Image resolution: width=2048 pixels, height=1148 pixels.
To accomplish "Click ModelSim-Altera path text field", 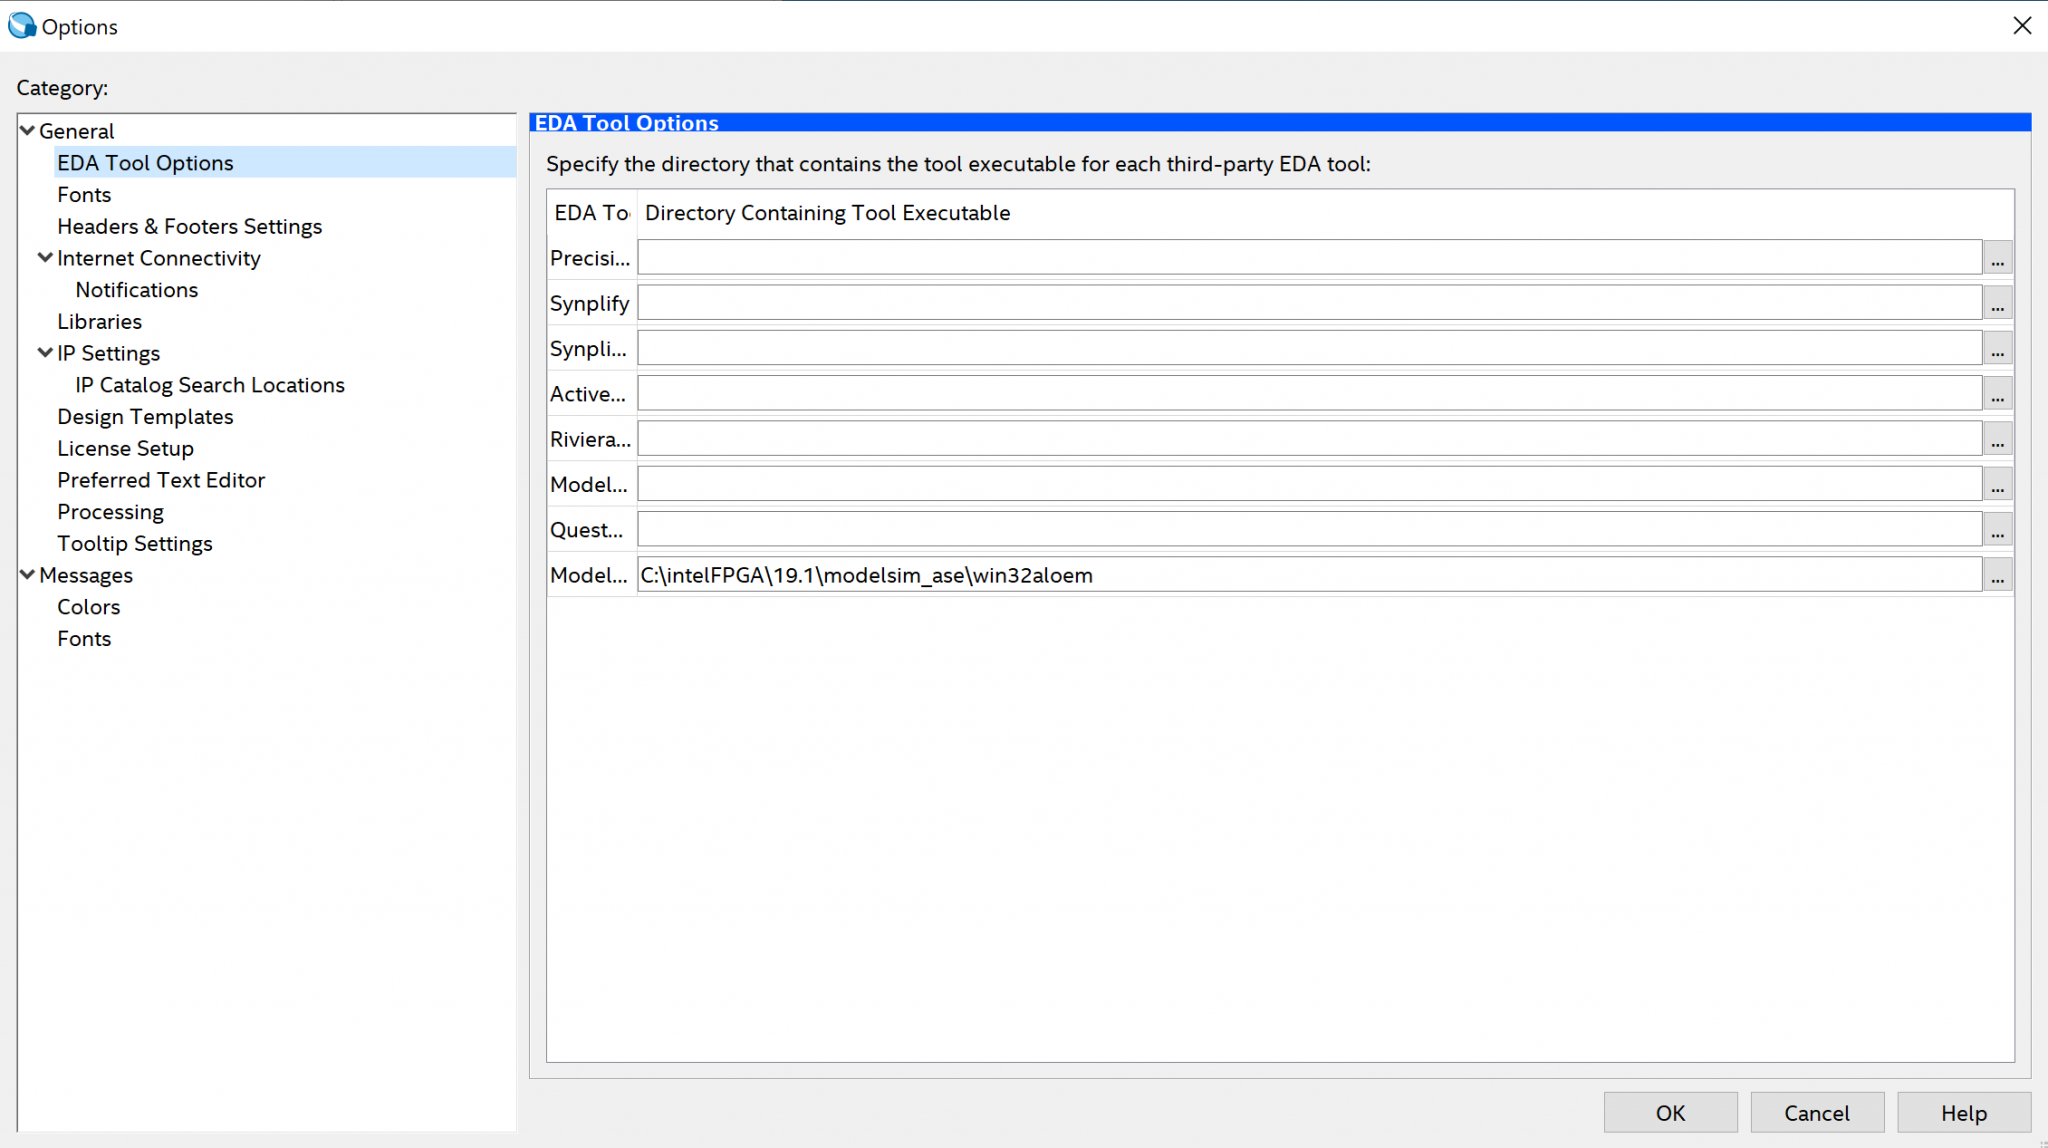I will pyautogui.click(x=1308, y=575).
